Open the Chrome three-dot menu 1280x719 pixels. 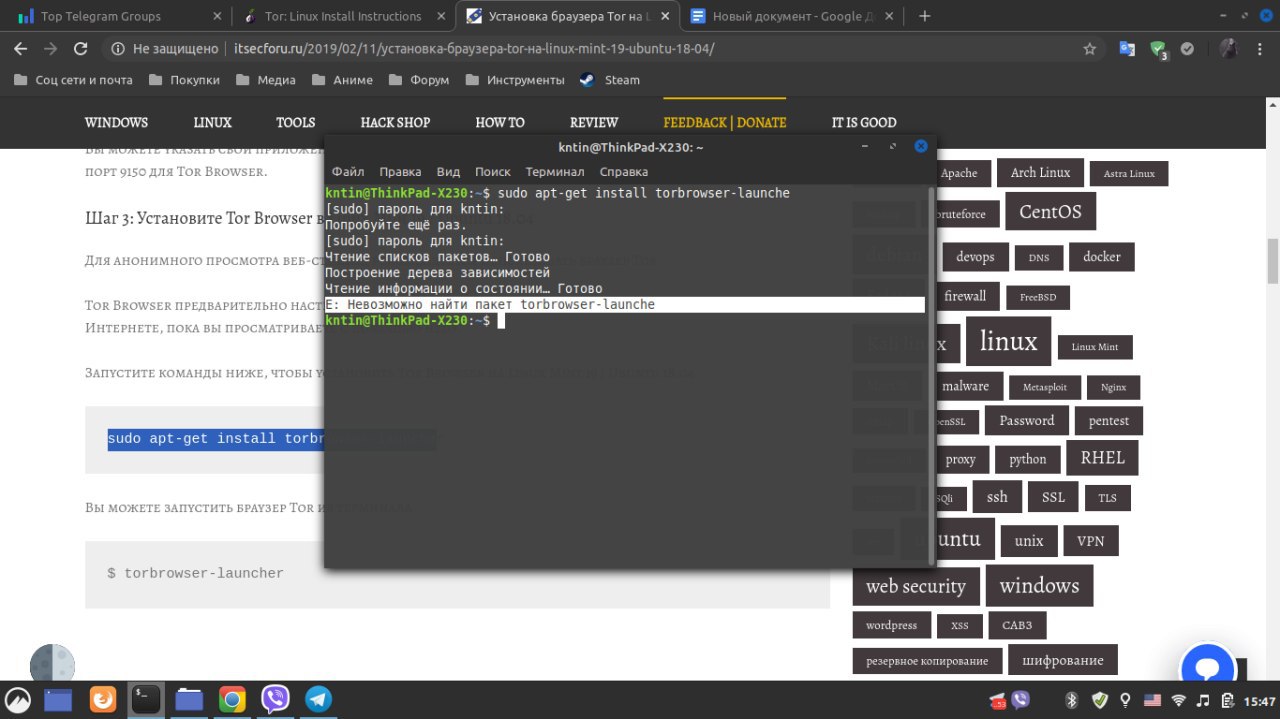point(1260,48)
